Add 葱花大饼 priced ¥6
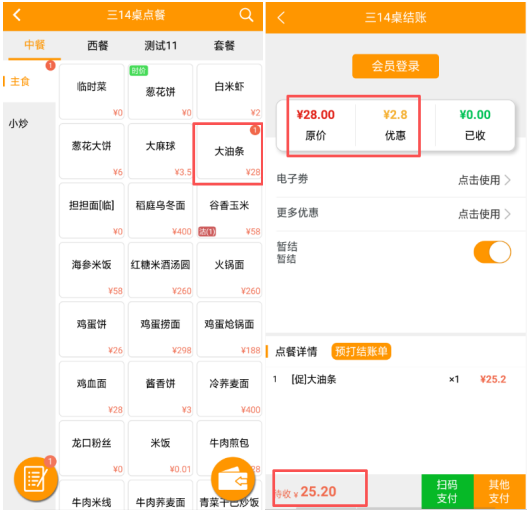Screen dimensions: 527x510 [92, 151]
